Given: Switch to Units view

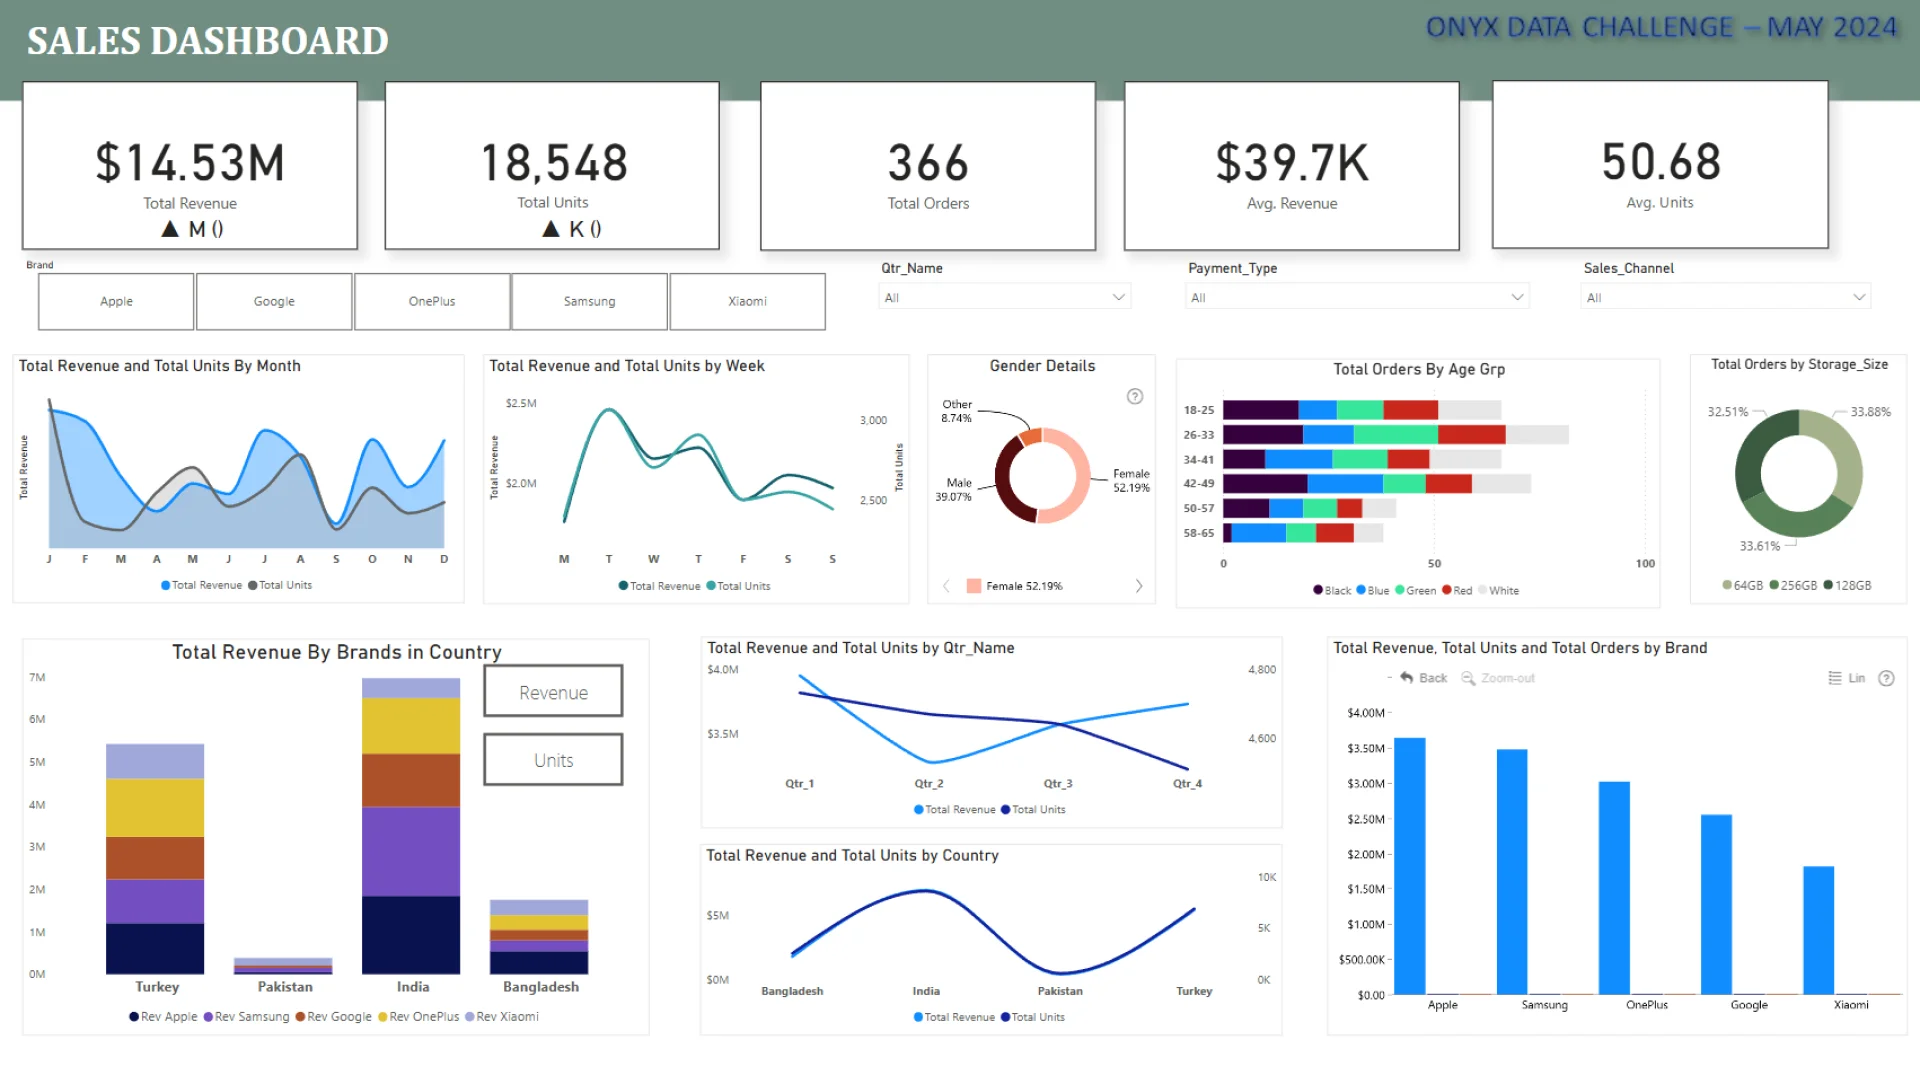Looking at the screenshot, I should (553, 760).
